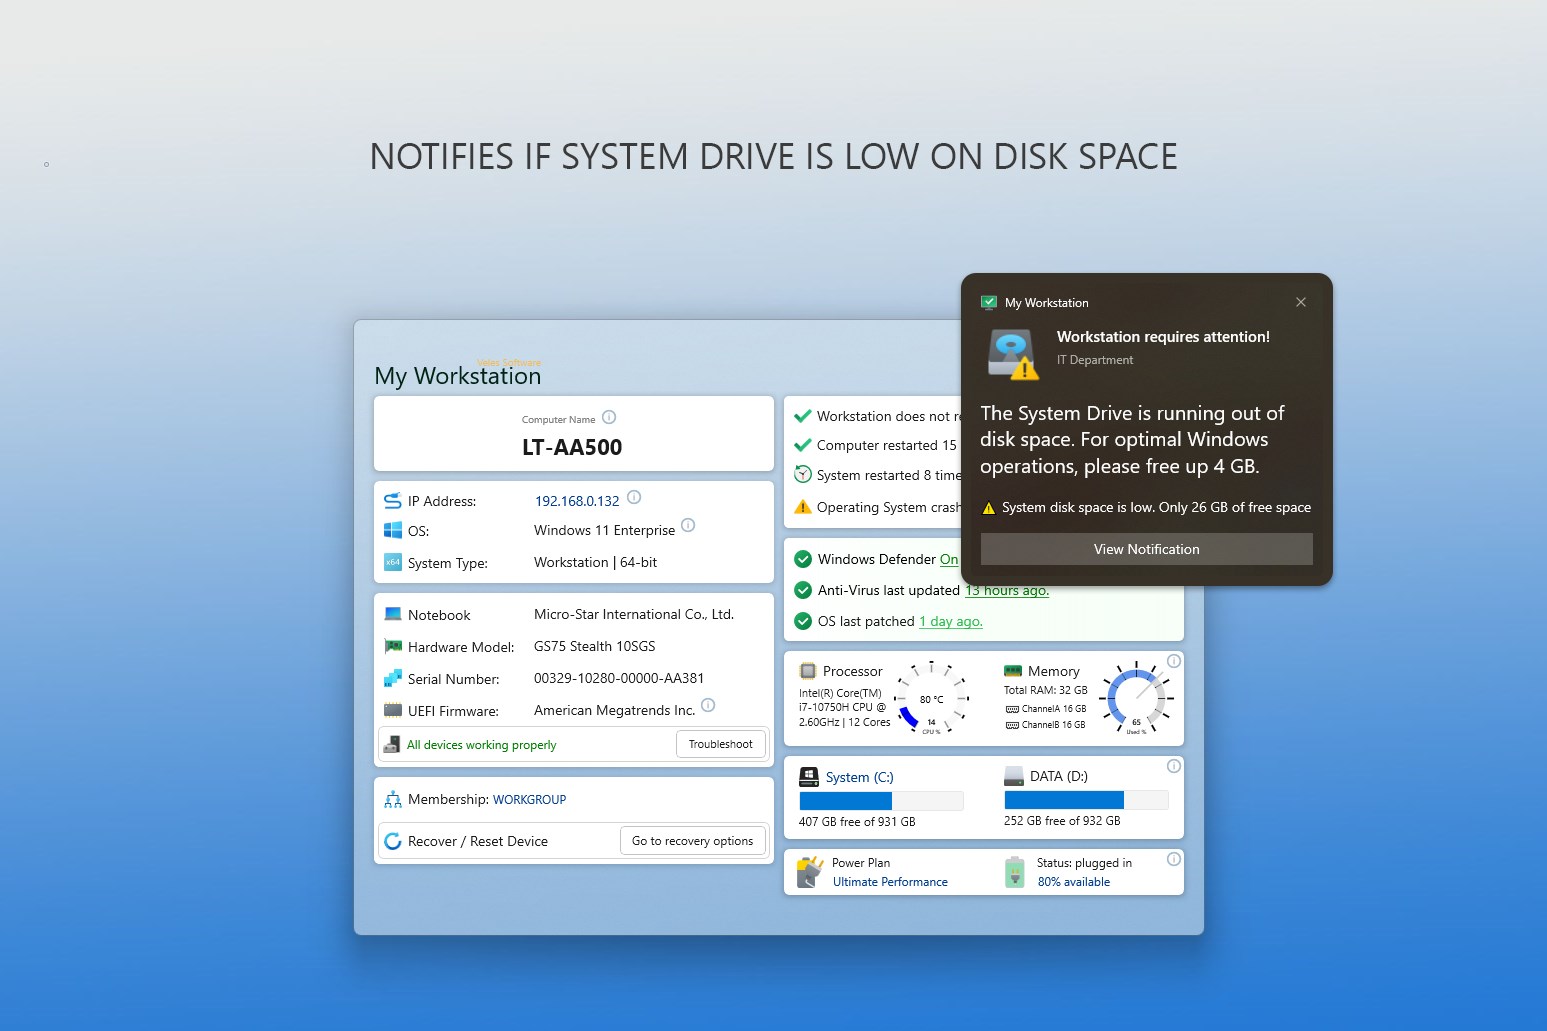Open the Ultimate Performance power plan link
1547x1031 pixels.
pos(890,882)
